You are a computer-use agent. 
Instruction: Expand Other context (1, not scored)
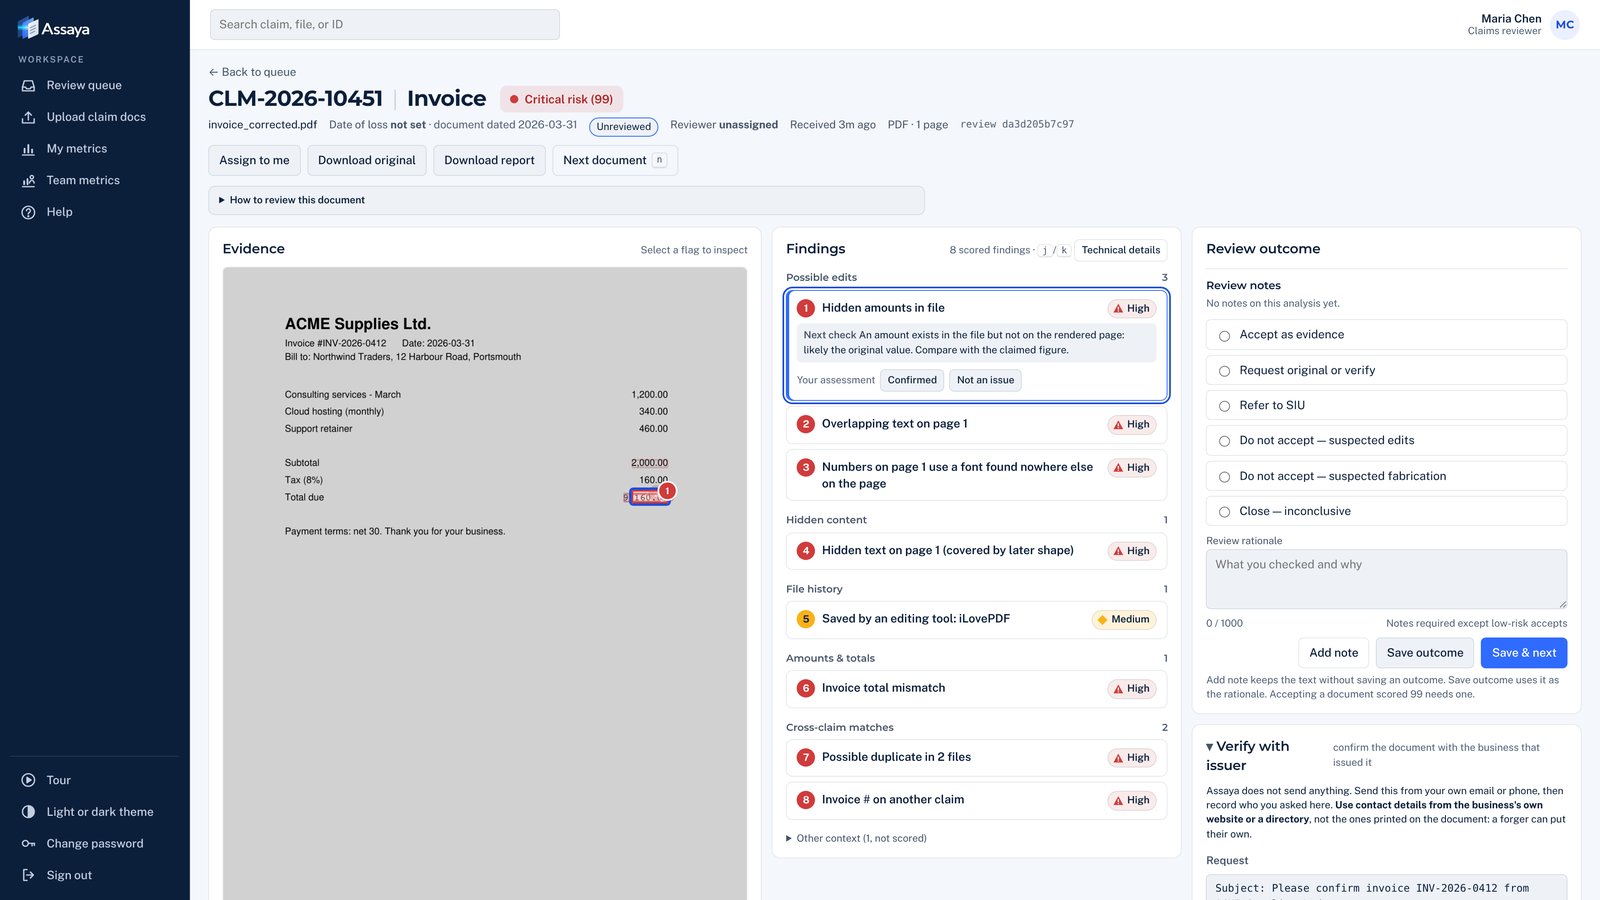coord(856,838)
